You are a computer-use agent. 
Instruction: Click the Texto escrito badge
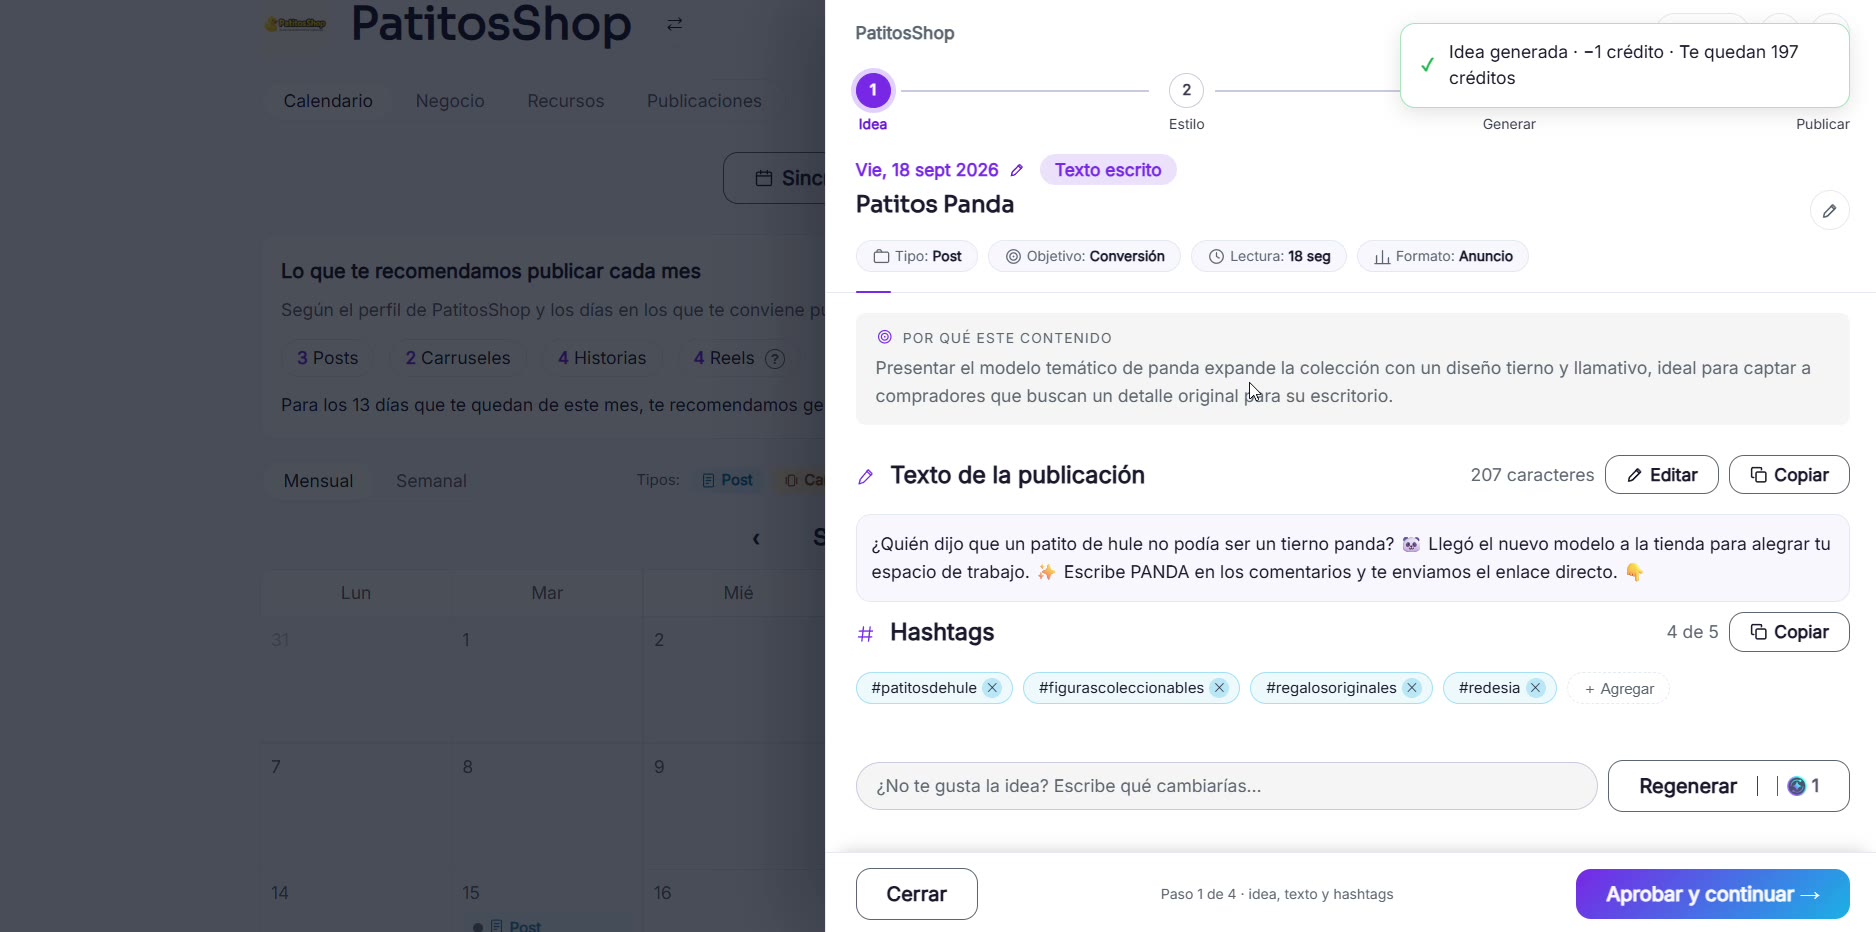[x=1108, y=170]
